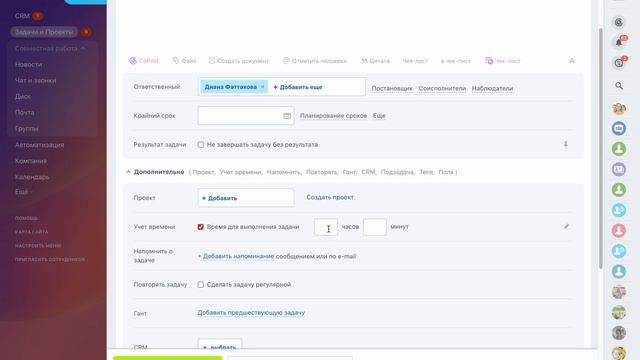
Task: Expand Еще next to Планирование сроков
Action: (x=379, y=116)
